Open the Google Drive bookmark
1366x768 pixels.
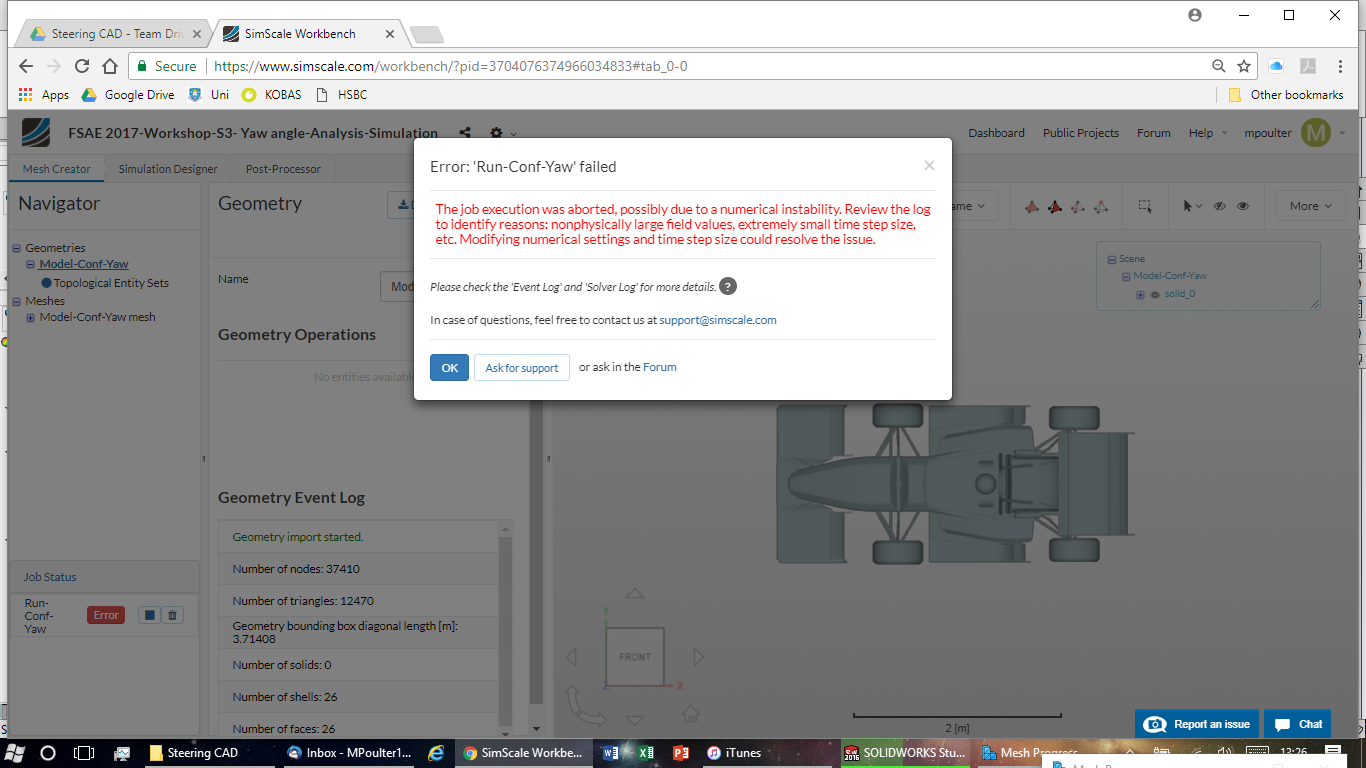128,95
